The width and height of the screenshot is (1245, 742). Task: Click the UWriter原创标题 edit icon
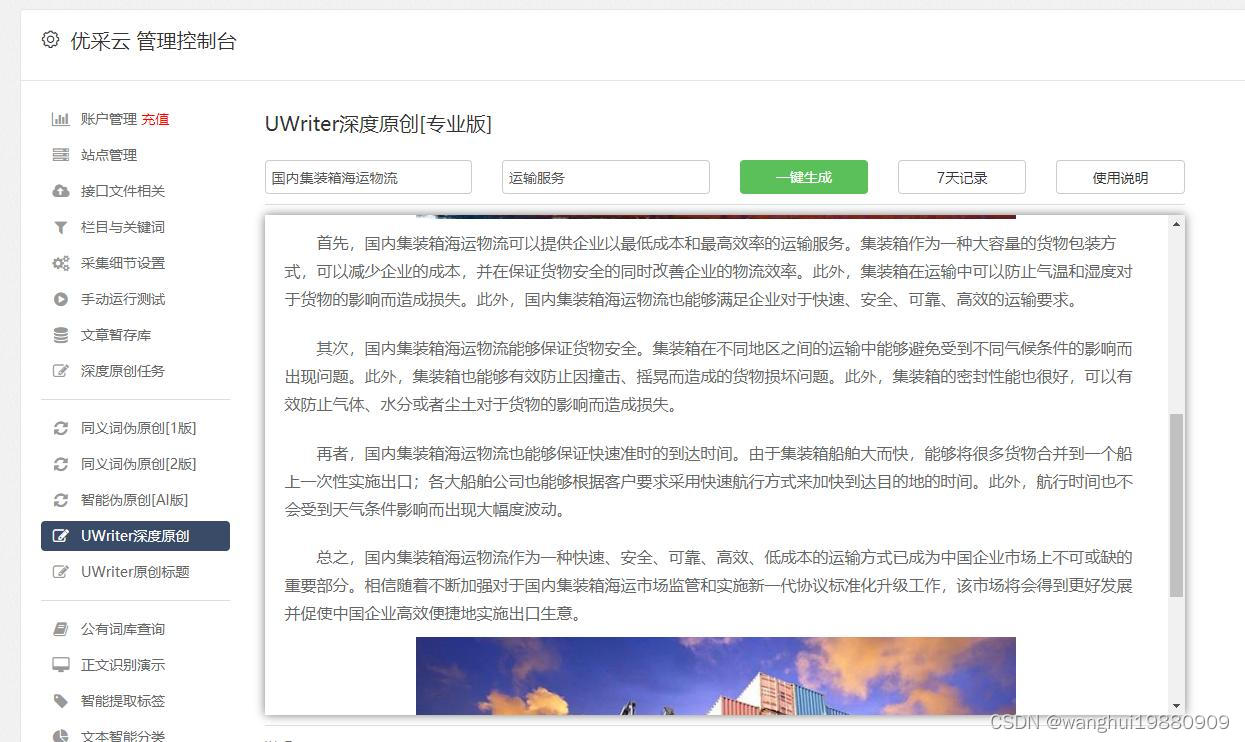coord(62,571)
